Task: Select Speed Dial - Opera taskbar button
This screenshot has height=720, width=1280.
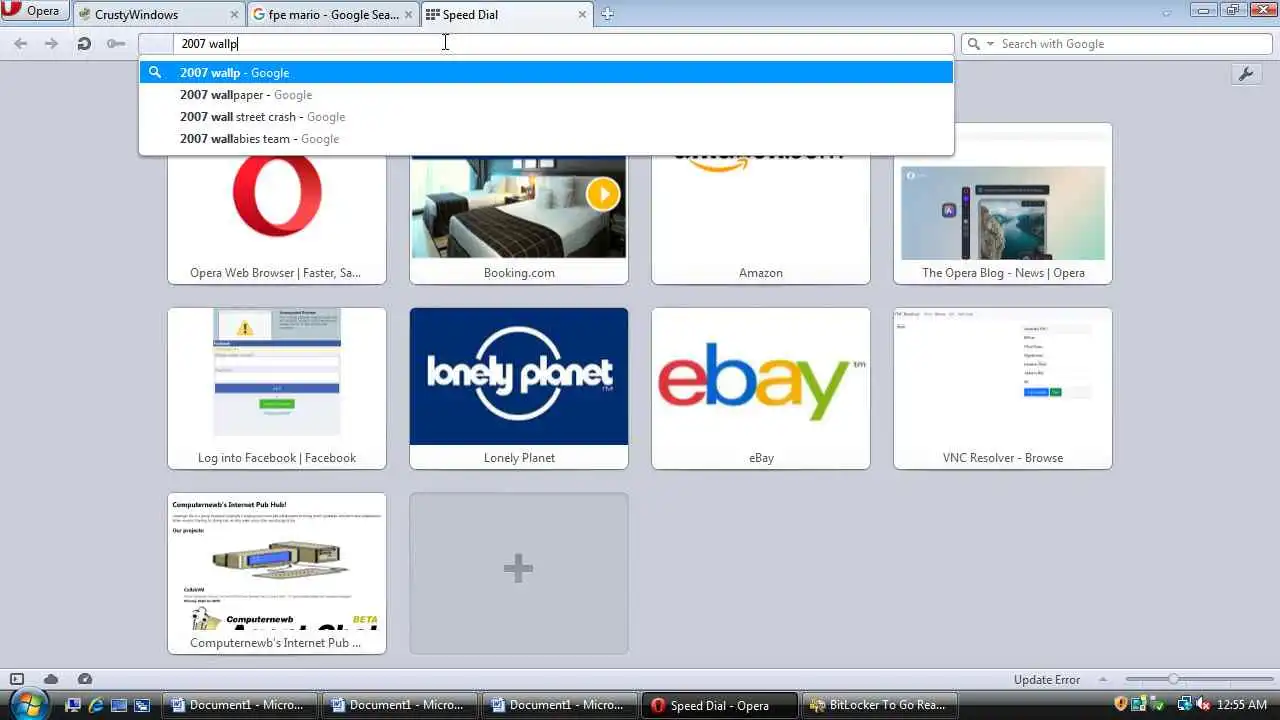Action: point(719,705)
